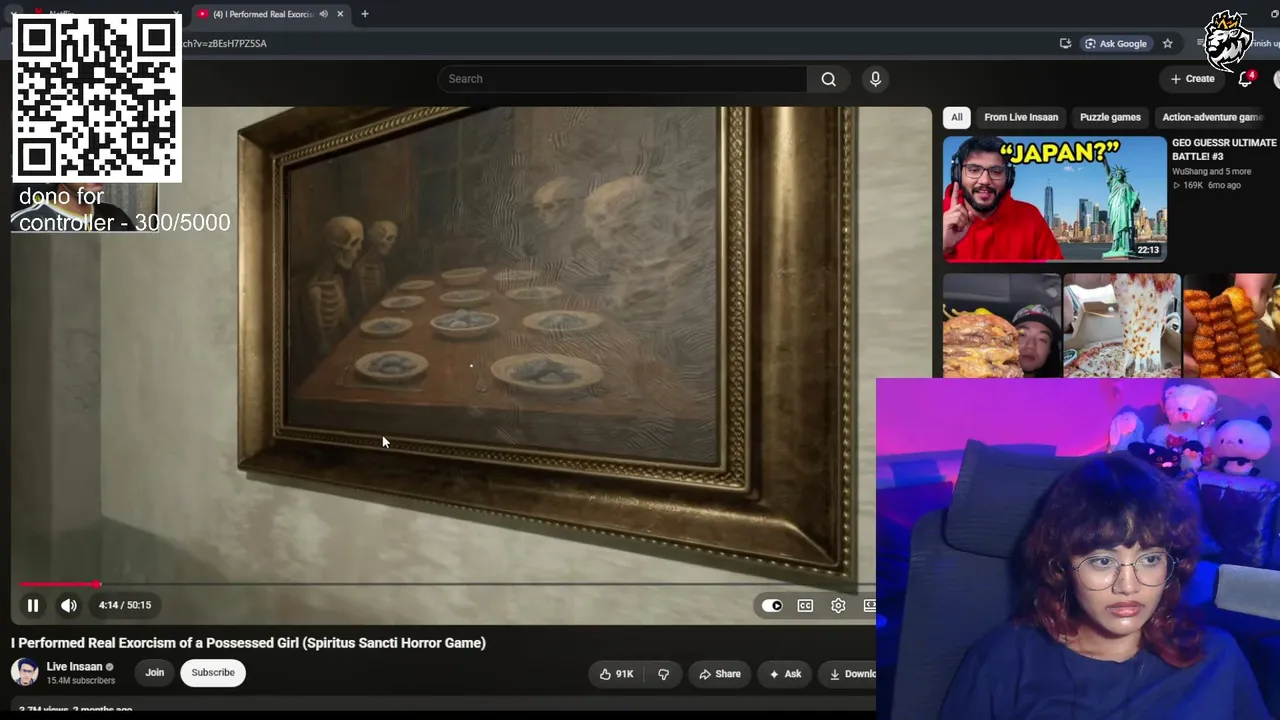Screen dimensions: 1280x720
Task: Click the video title text below player
Action: [248, 643]
